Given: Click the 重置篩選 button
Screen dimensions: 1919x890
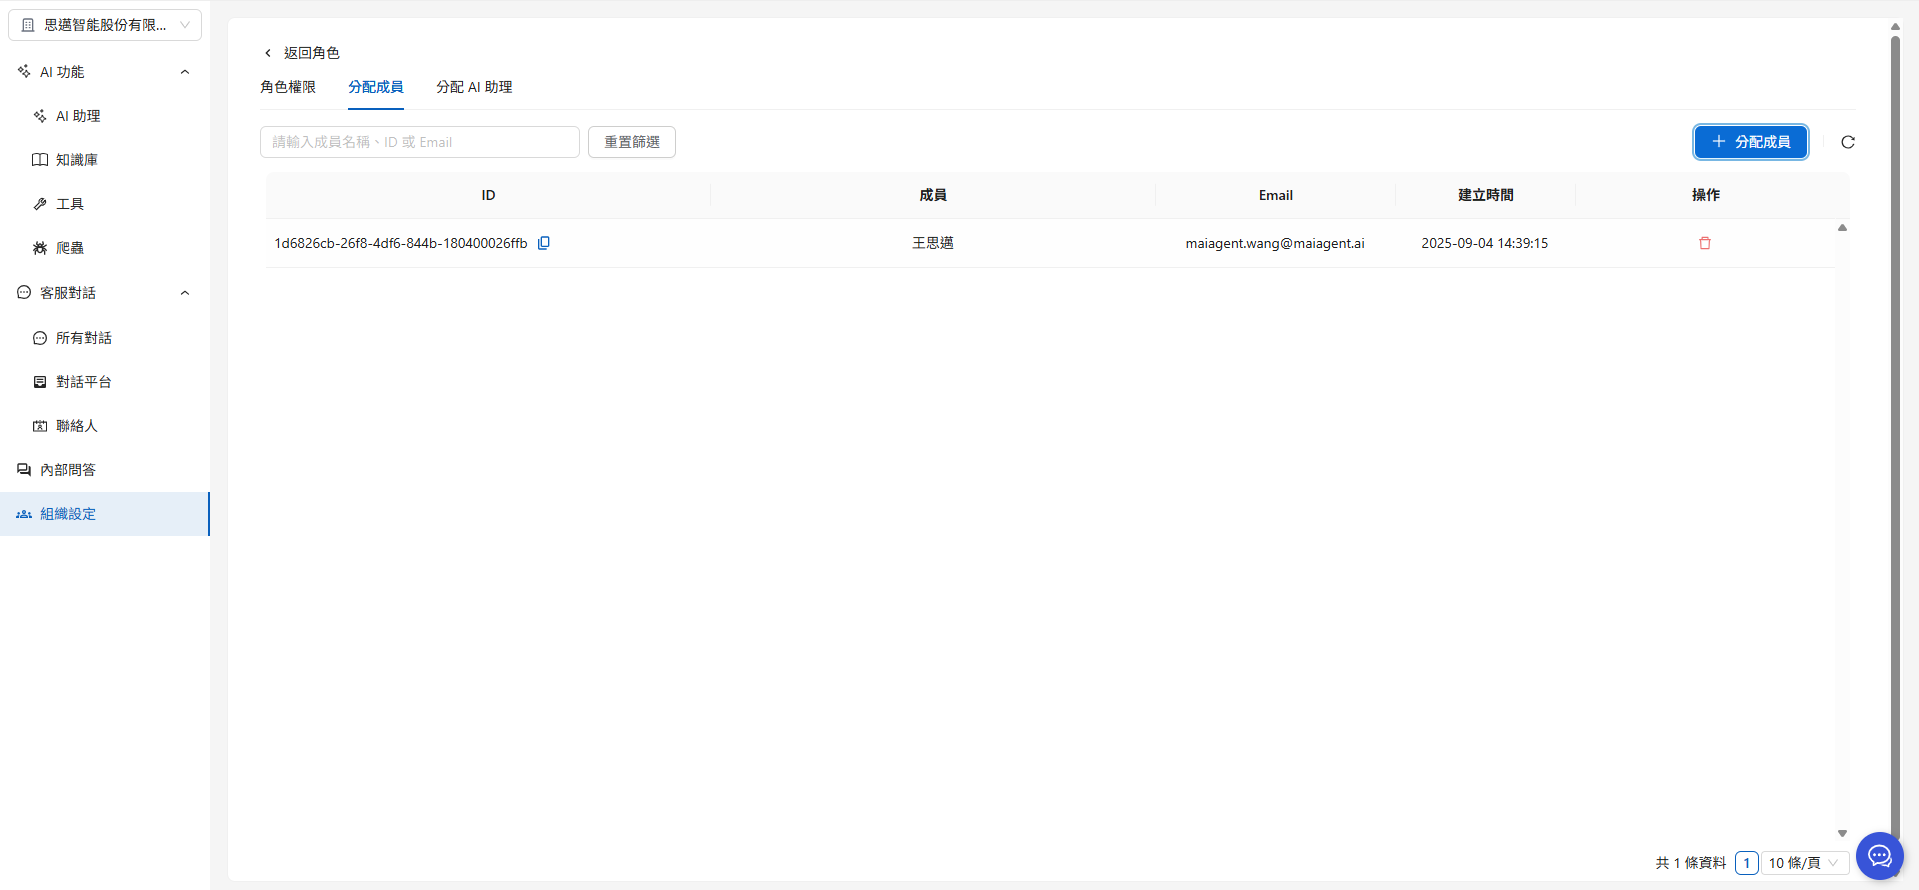Looking at the screenshot, I should pos(632,142).
